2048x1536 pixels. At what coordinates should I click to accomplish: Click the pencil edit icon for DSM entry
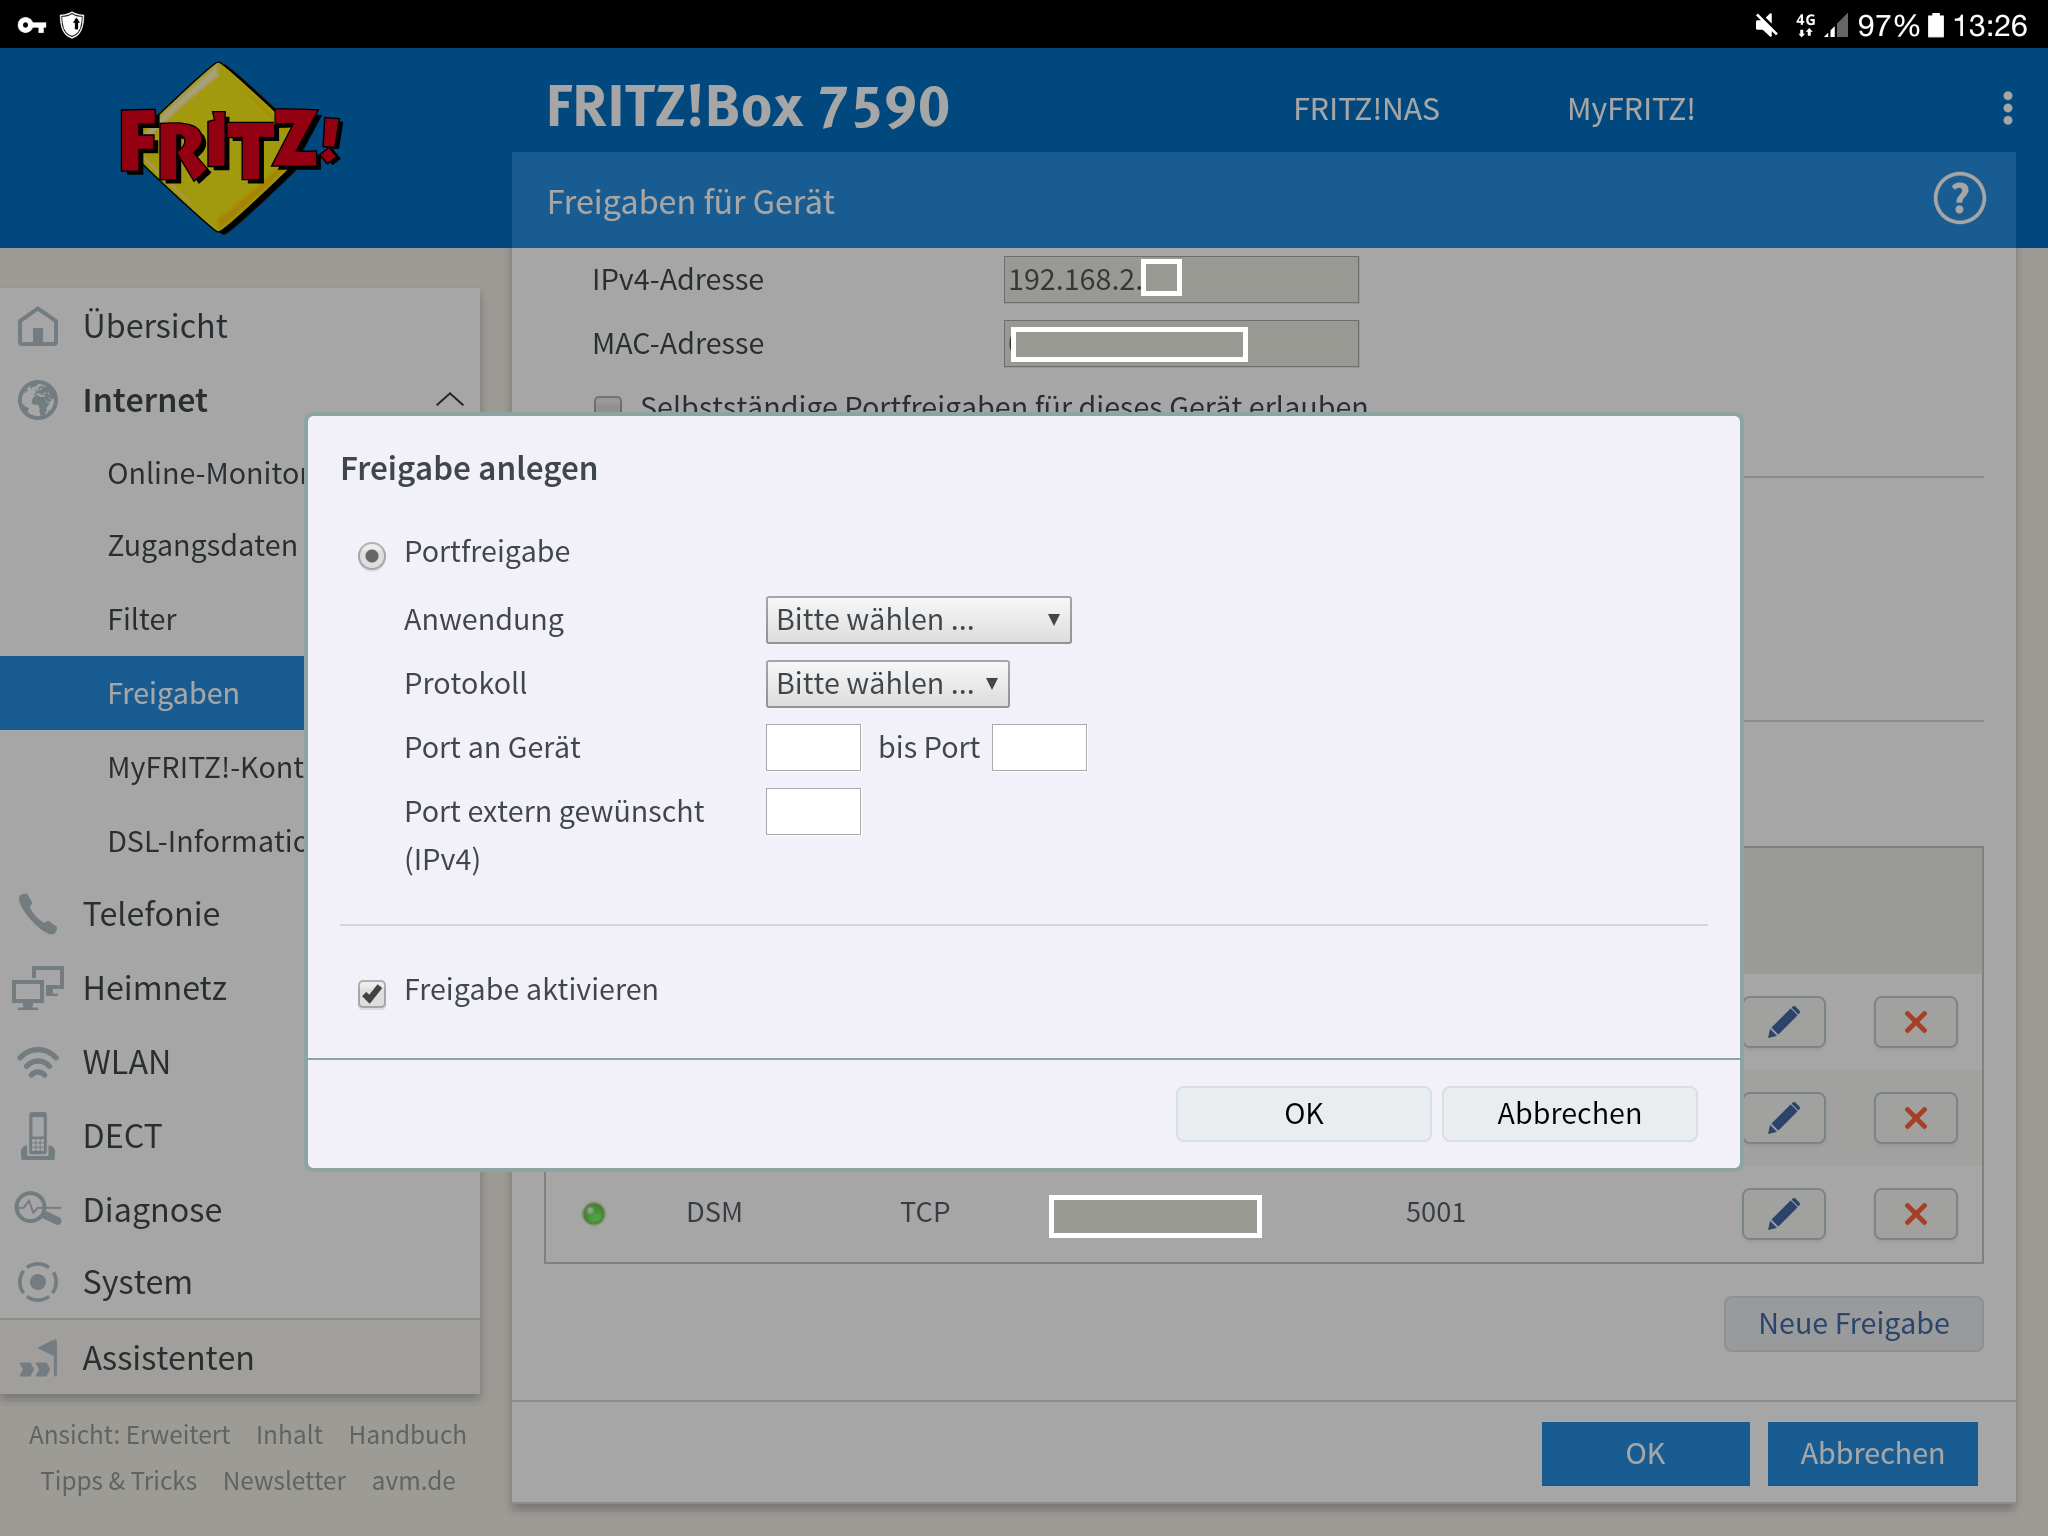click(x=1783, y=1214)
